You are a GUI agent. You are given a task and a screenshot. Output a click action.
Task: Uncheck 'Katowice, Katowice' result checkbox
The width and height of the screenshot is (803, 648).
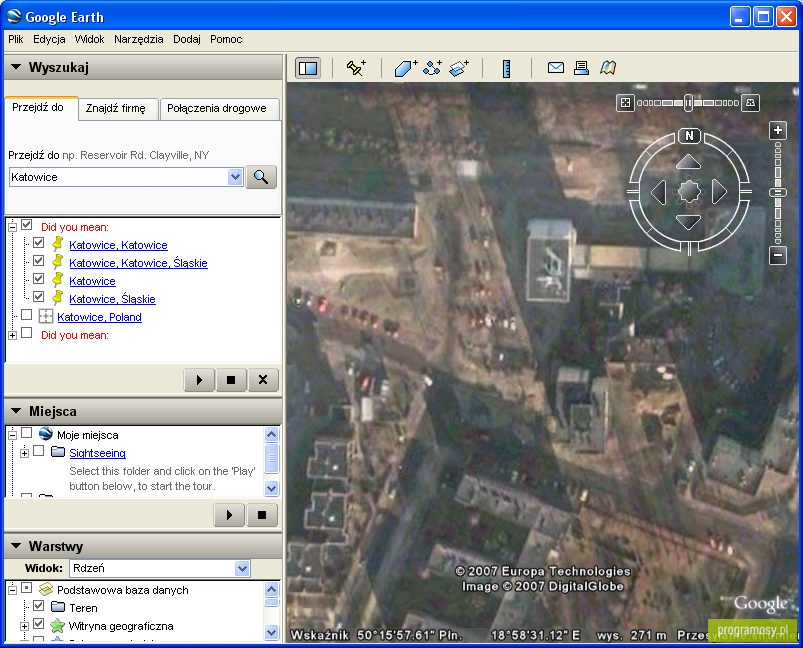[x=38, y=242]
